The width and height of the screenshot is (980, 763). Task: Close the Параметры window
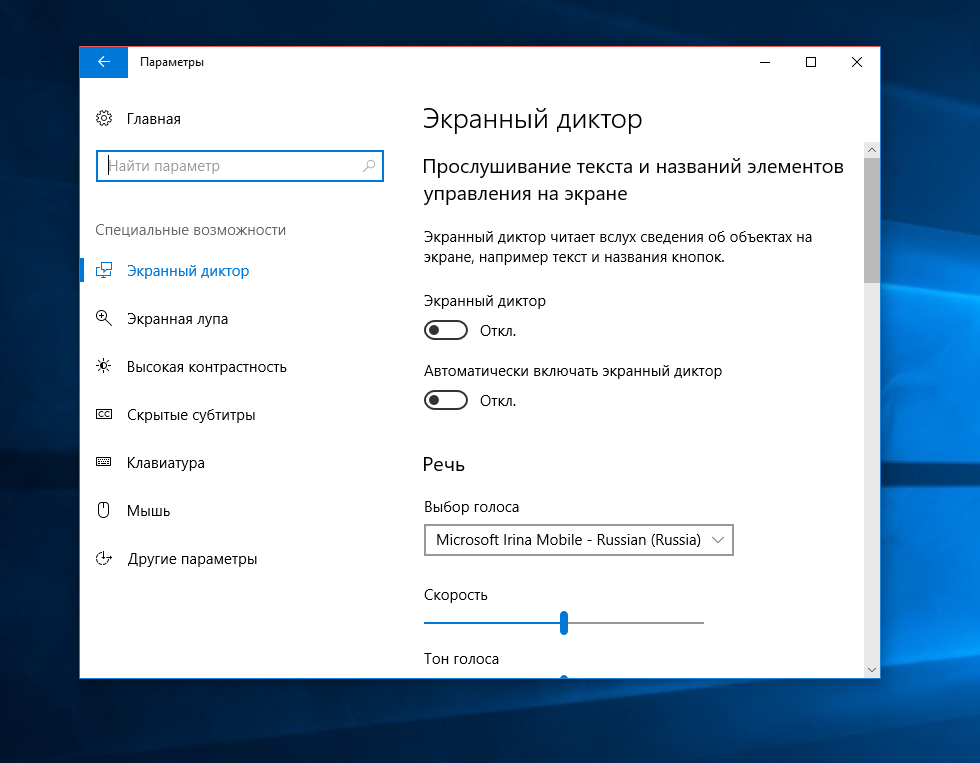click(857, 62)
